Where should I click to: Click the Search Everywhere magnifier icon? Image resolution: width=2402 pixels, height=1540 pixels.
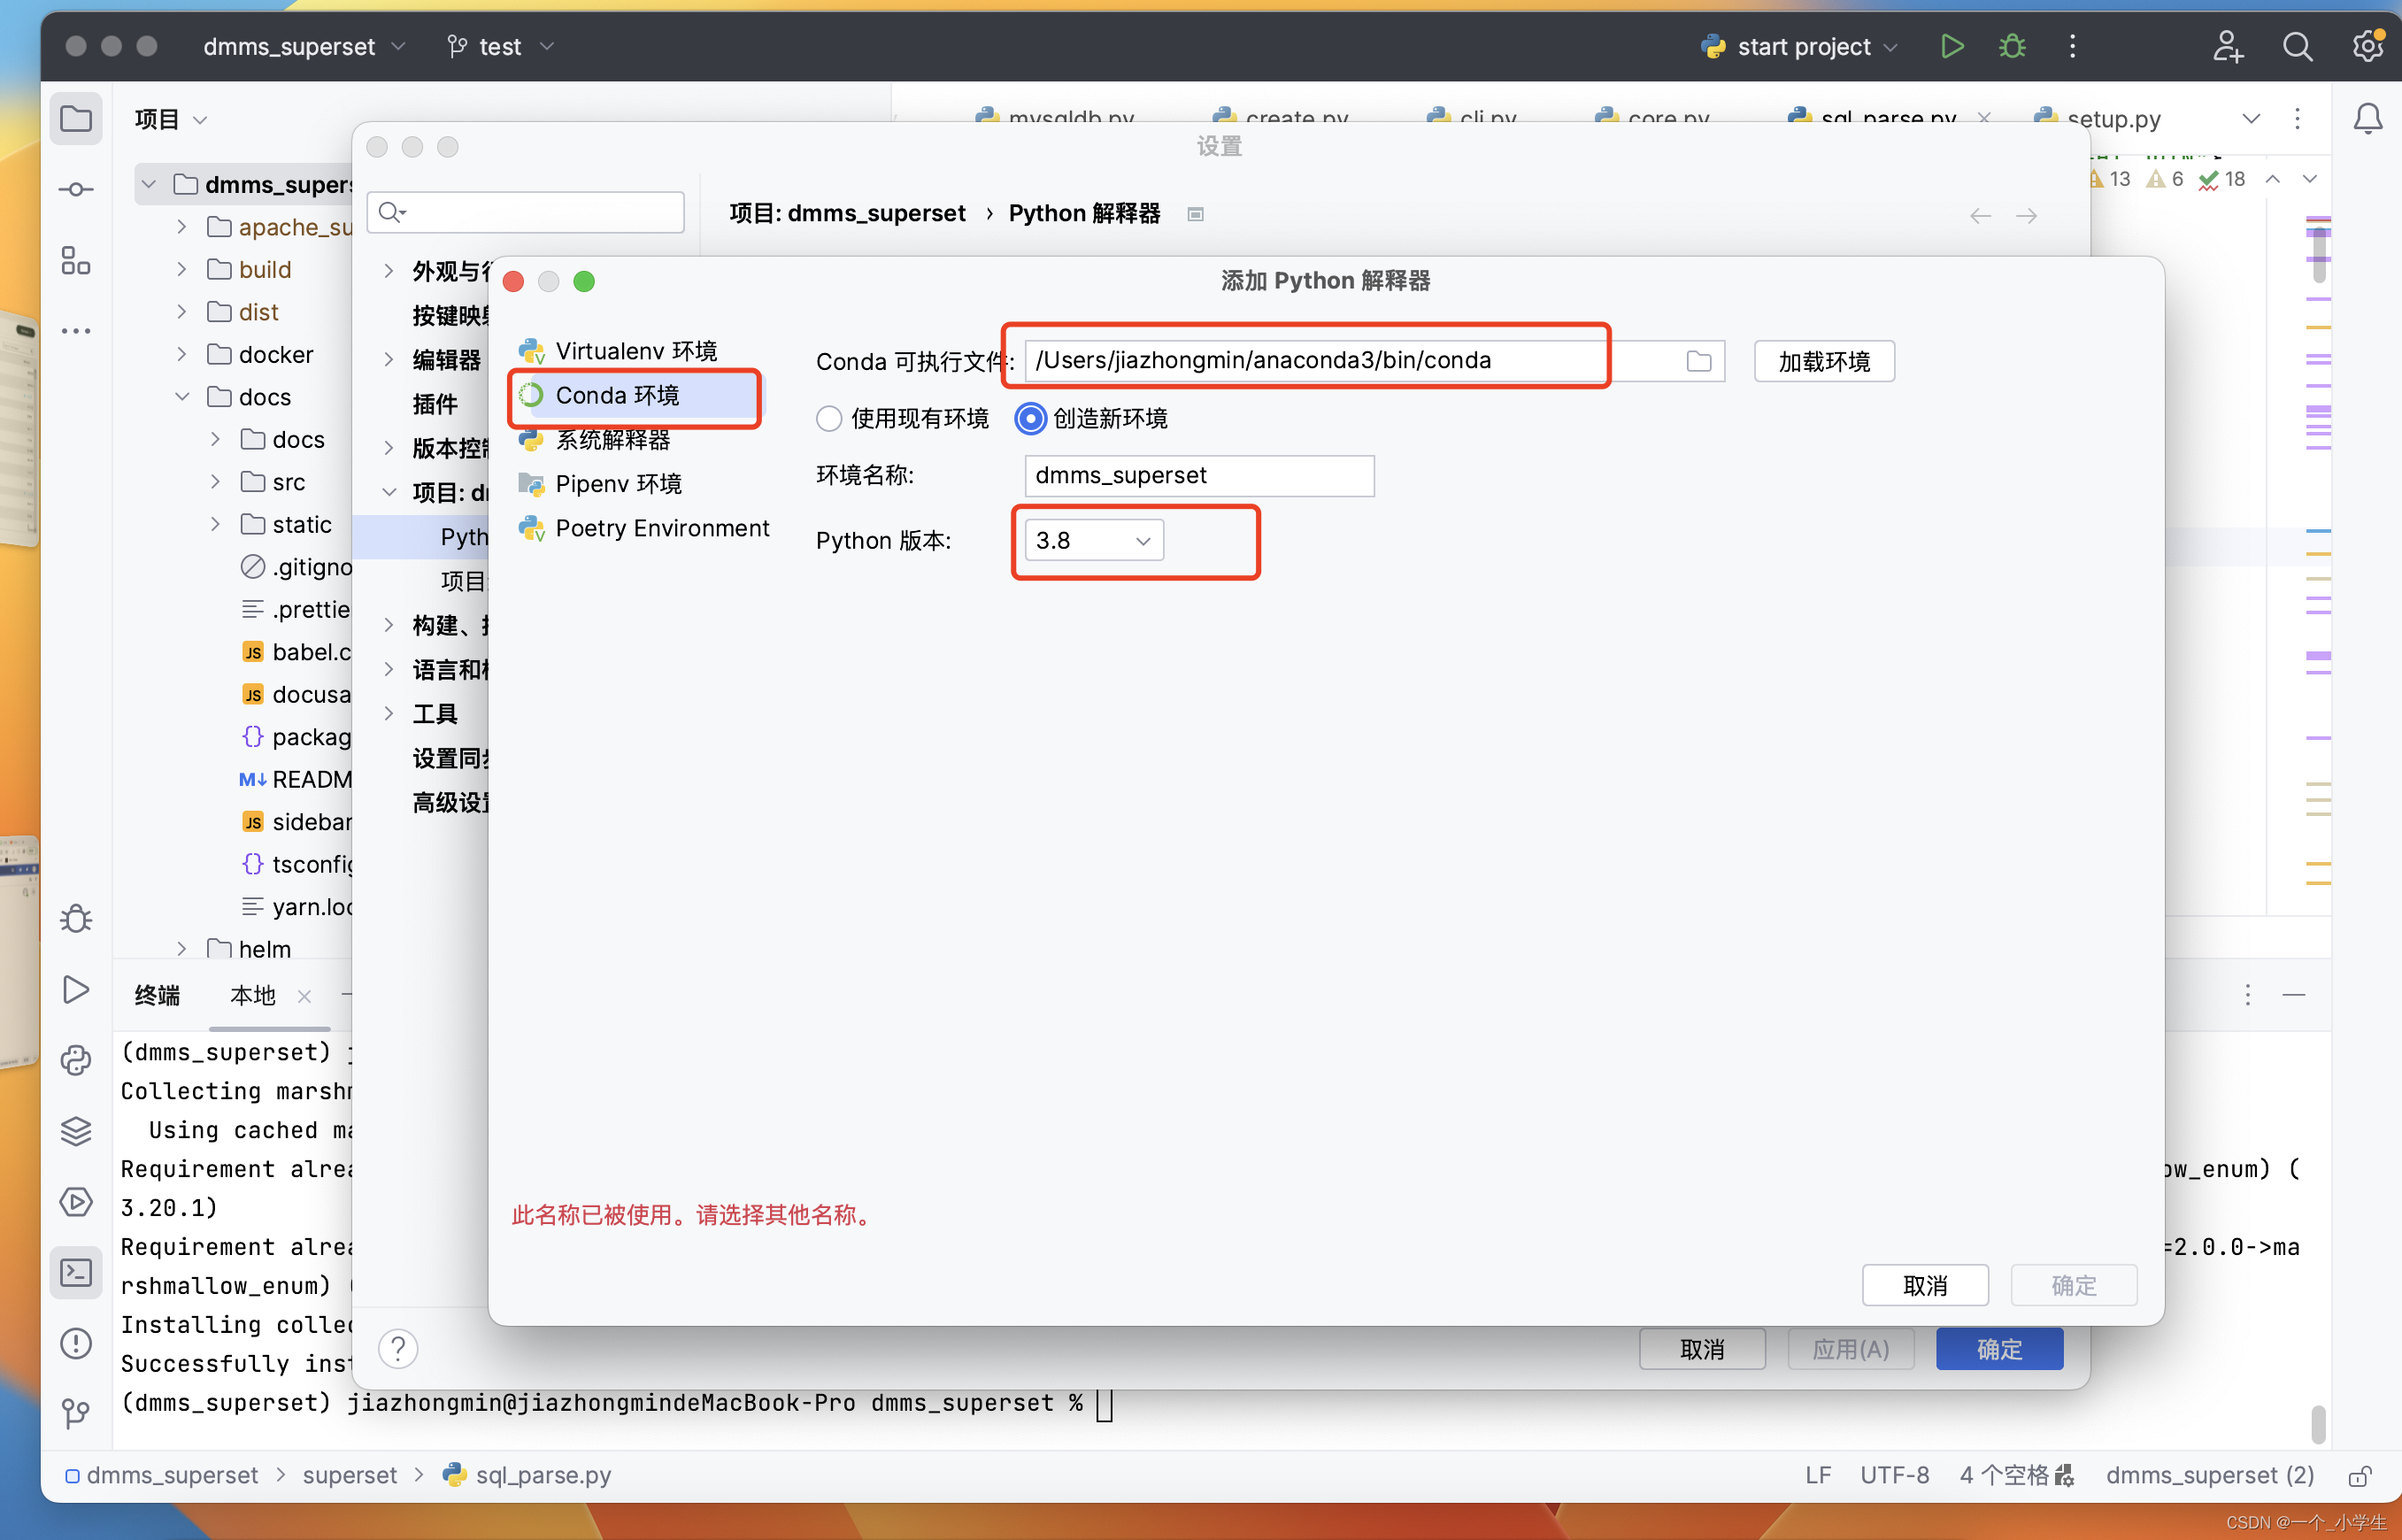(x=2297, y=46)
